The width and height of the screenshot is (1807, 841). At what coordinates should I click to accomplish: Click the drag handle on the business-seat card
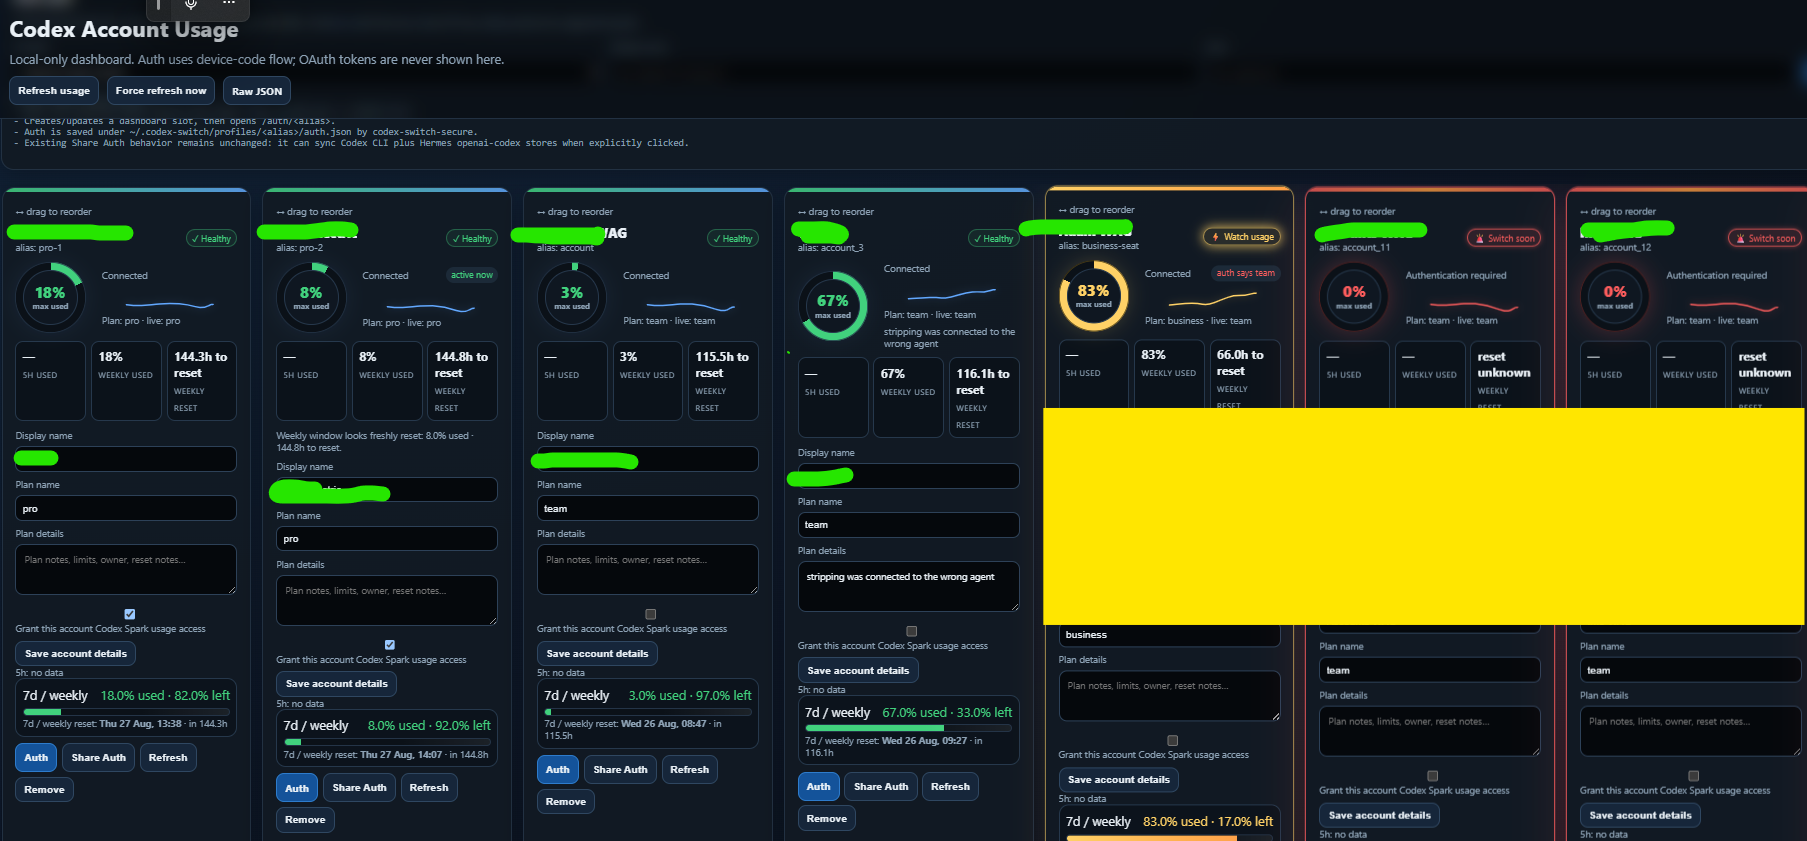(1097, 210)
